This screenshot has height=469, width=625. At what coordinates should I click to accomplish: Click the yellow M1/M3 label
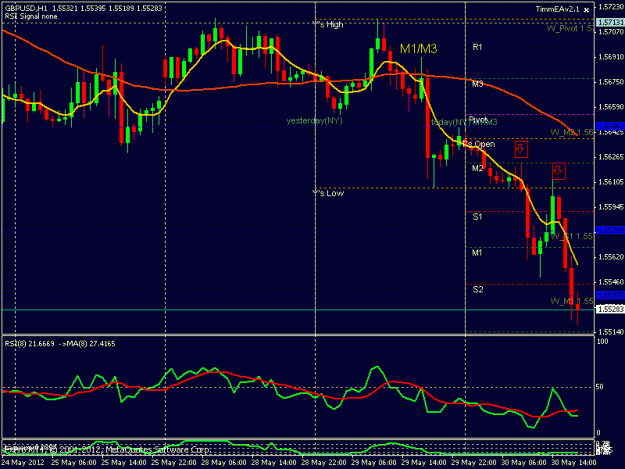click(x=419, y=49)
